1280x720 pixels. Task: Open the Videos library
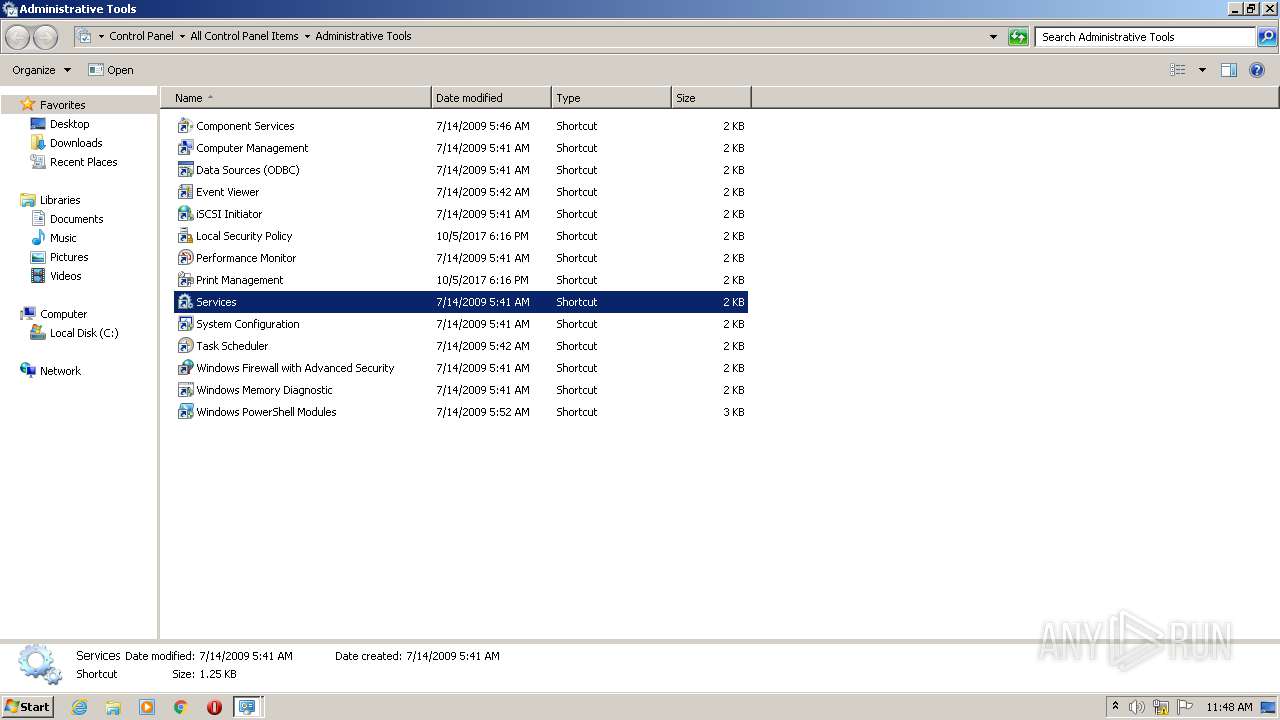[x=65, y=276]
